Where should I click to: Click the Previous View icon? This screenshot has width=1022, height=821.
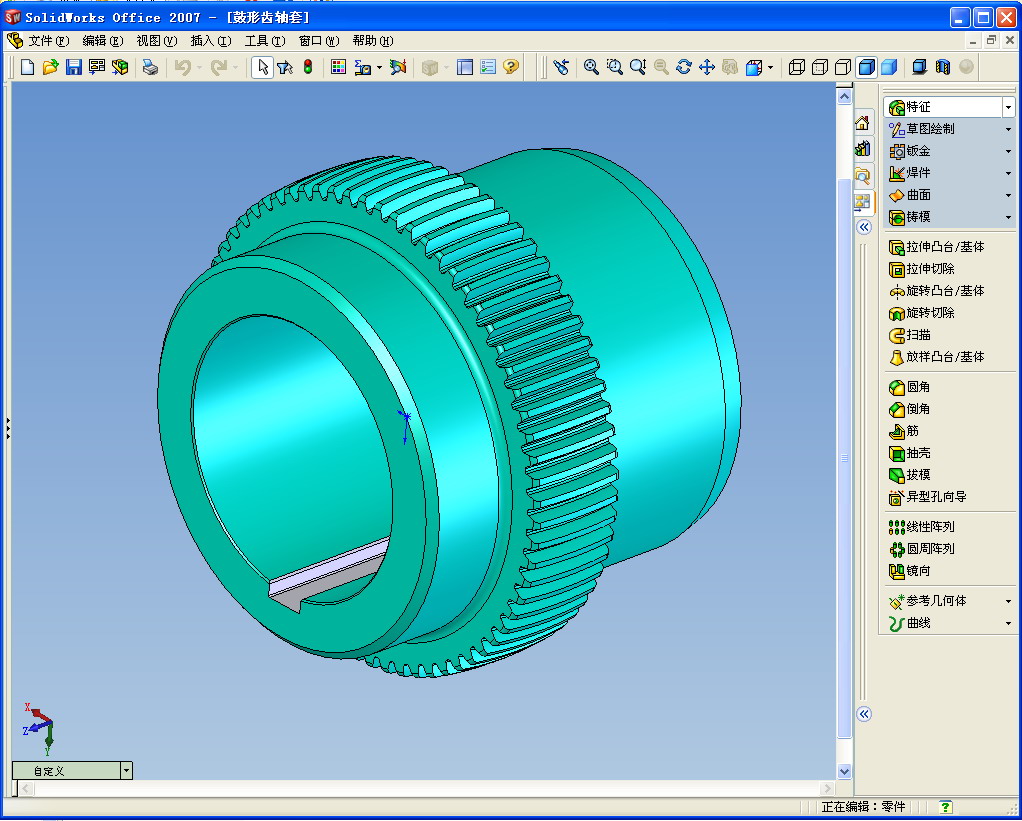[561, 66]
